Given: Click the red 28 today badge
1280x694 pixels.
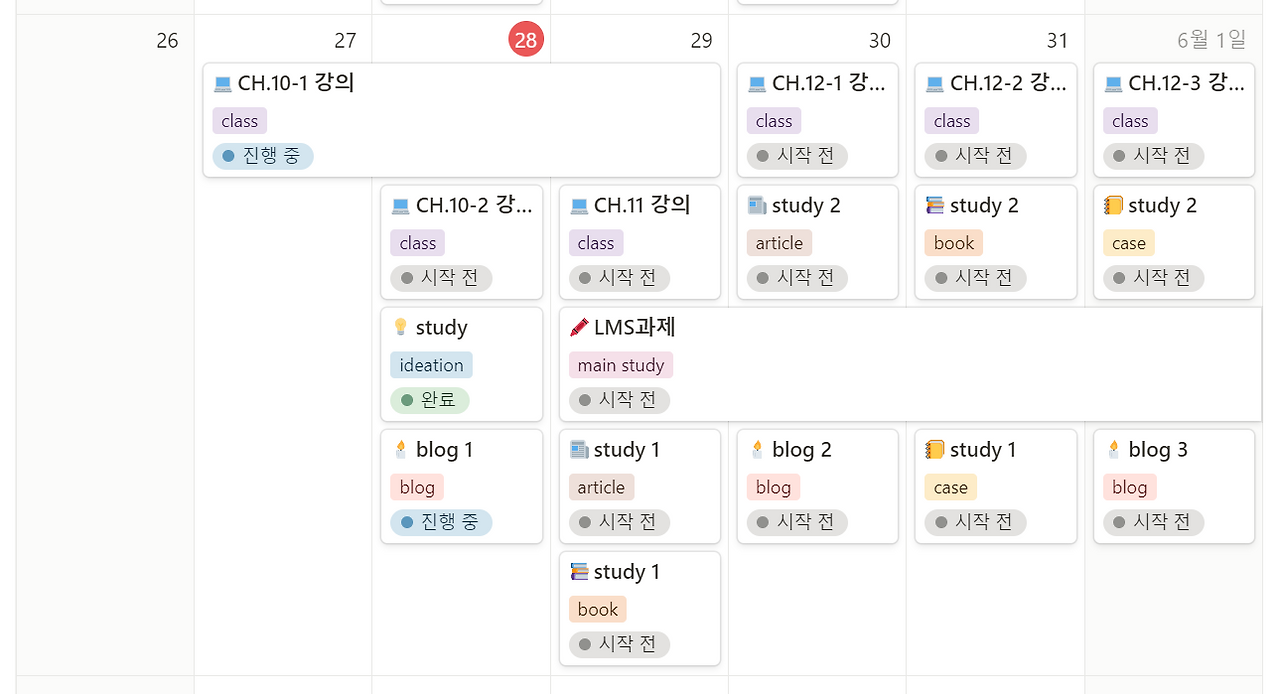Looking at the screenshot, I should 526,40.
